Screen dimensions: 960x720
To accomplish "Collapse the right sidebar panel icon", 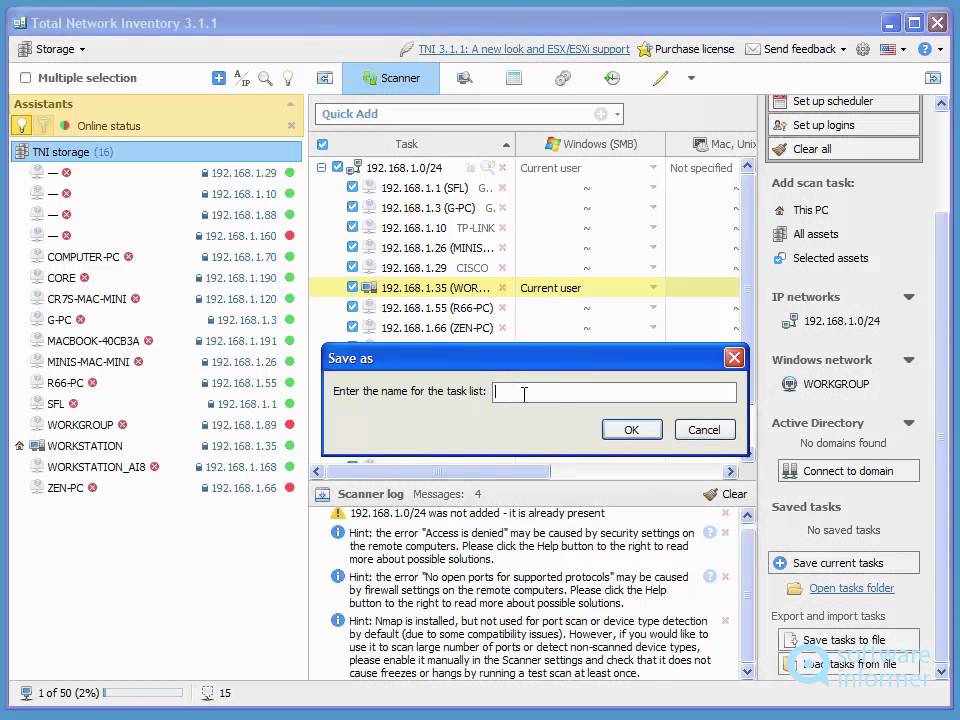I will [932, 78].
